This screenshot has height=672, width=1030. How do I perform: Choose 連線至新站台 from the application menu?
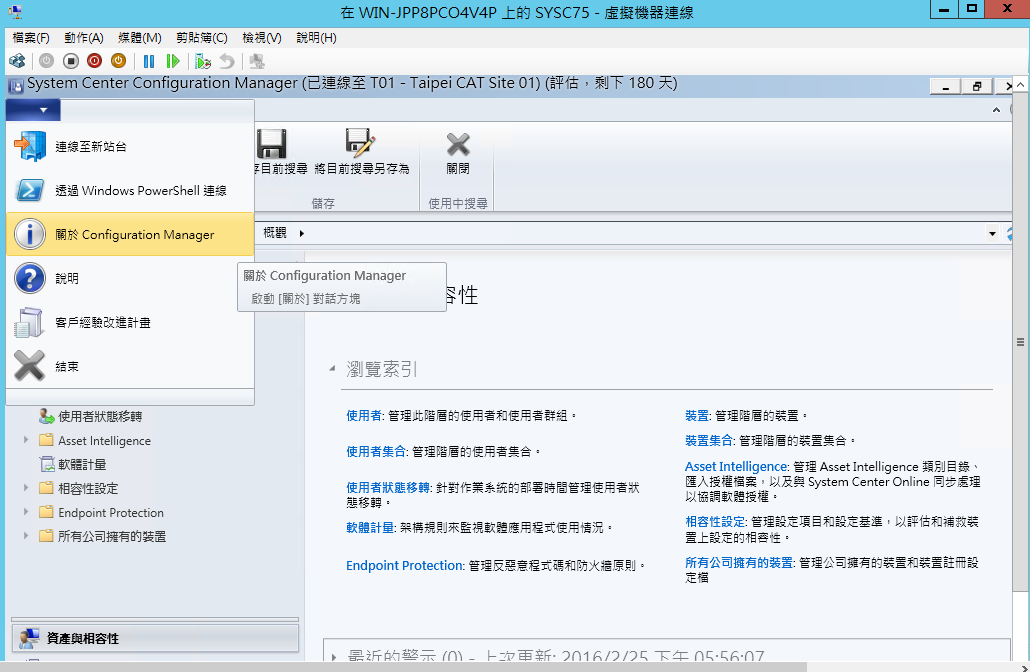coord(130,146)
